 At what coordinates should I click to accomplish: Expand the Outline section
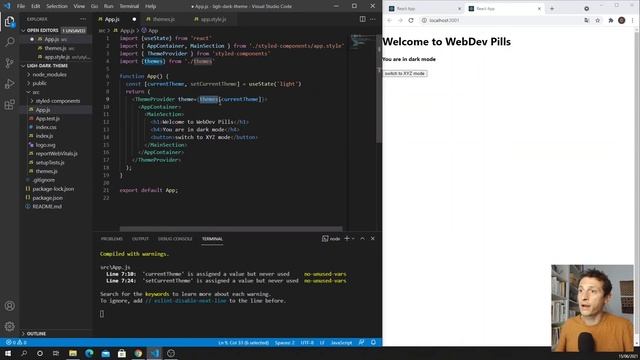(36, 333)
